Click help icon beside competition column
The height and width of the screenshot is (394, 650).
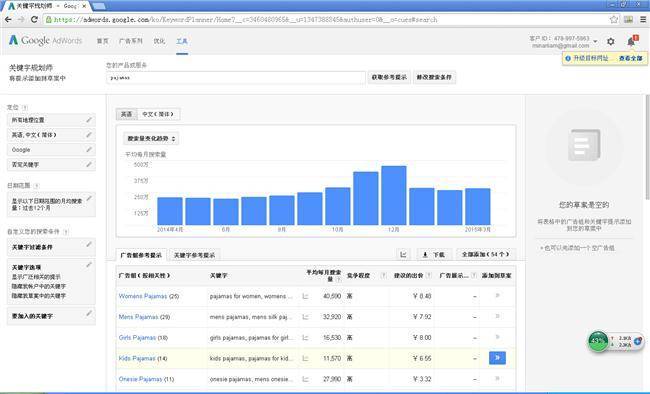(383, 275)
